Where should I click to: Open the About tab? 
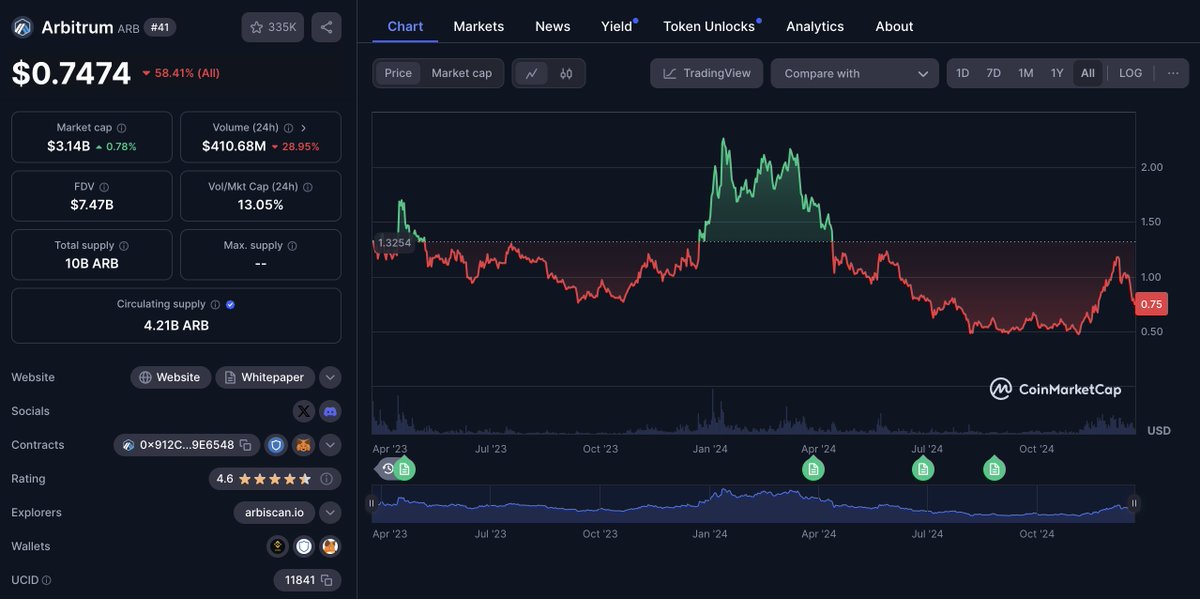click(x=894, y=26)
